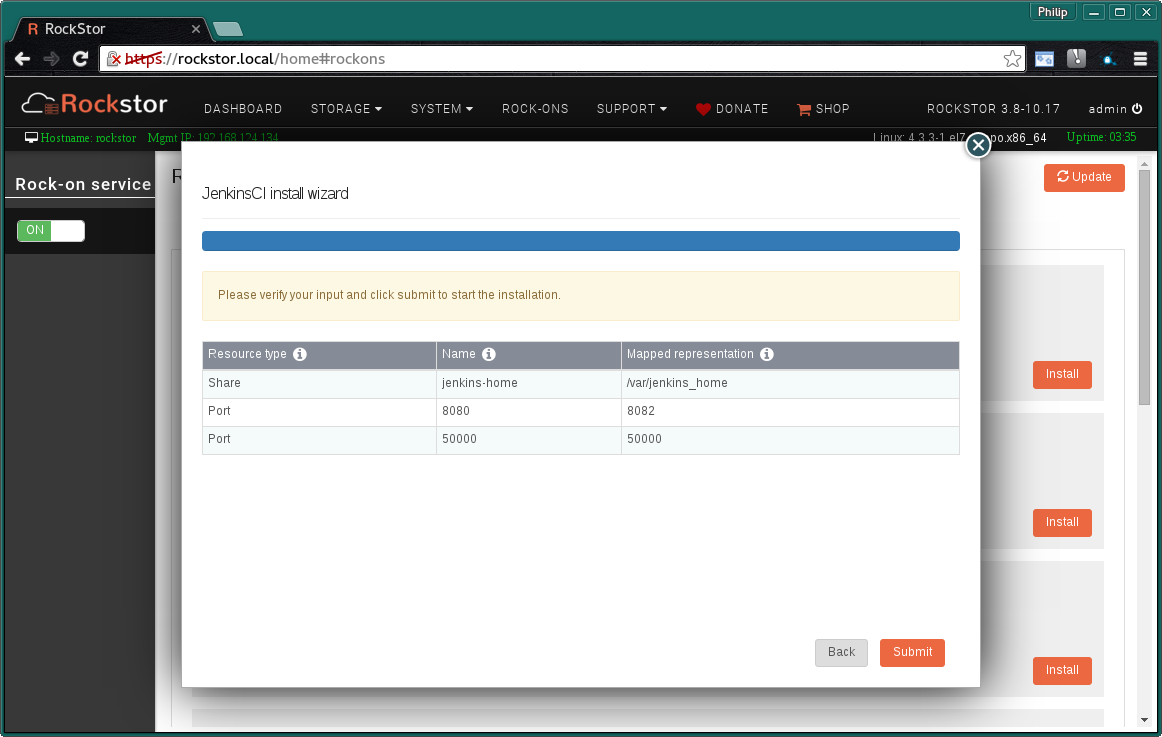The height and width of the screenshot is (737, 1162).
Task: Click the first Install button
Action: click(x=1061, y=374)
